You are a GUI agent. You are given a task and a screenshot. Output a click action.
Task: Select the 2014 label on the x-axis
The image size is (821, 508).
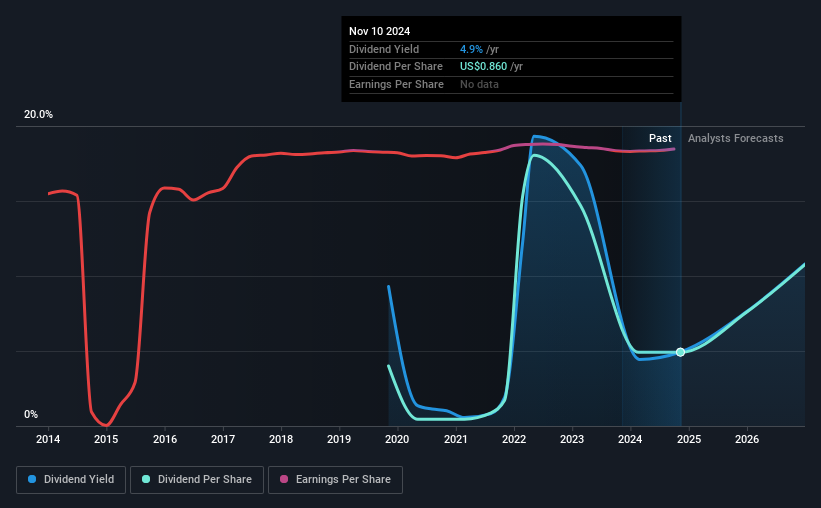[48, 439]
